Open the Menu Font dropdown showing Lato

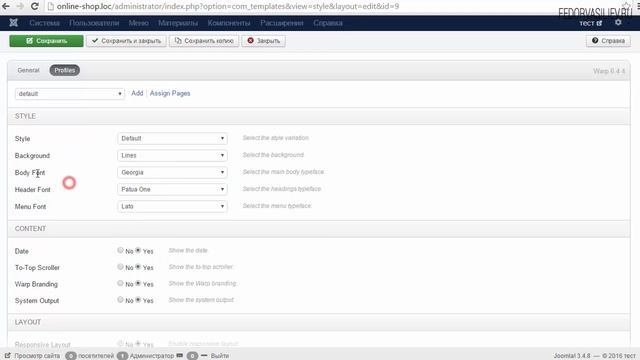(x=172, y=207)
